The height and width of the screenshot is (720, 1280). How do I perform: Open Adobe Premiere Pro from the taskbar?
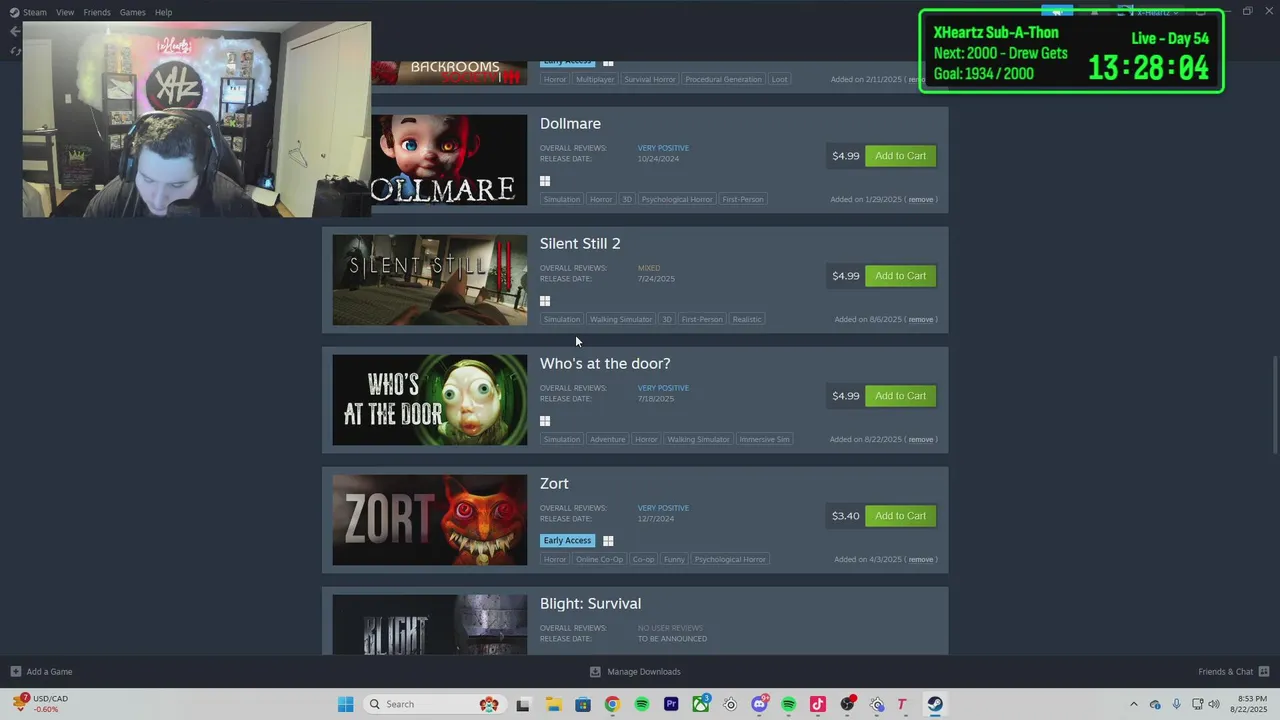pos(671,704)
